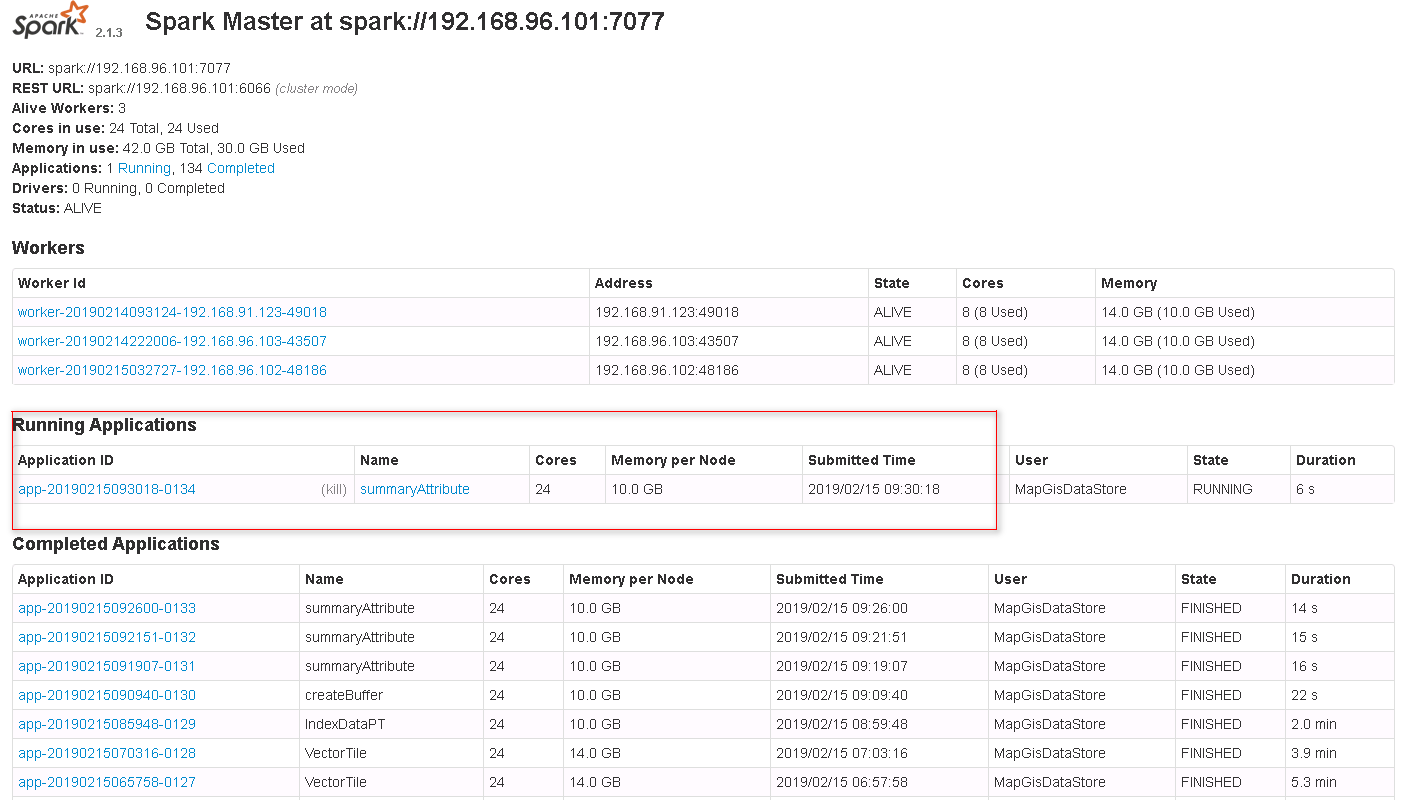Viewport: 1406px width, 800px height.
Task: Select the IndexDataPT application name
Action: (346, 724)
